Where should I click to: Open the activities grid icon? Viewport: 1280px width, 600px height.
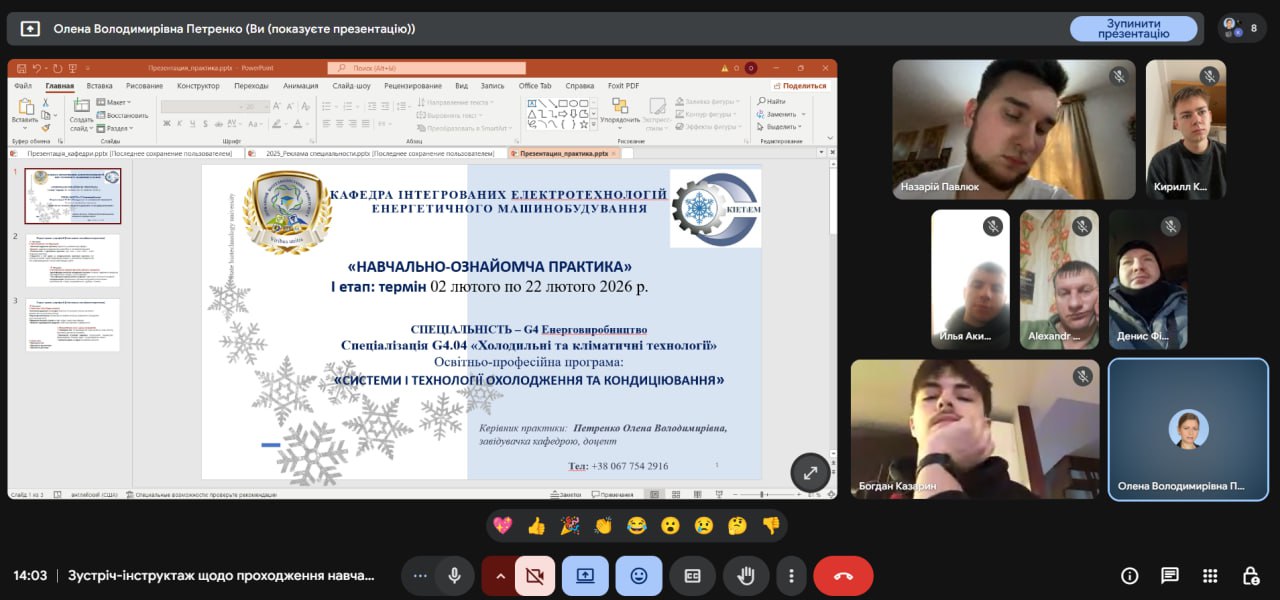tap(1210, 576)
